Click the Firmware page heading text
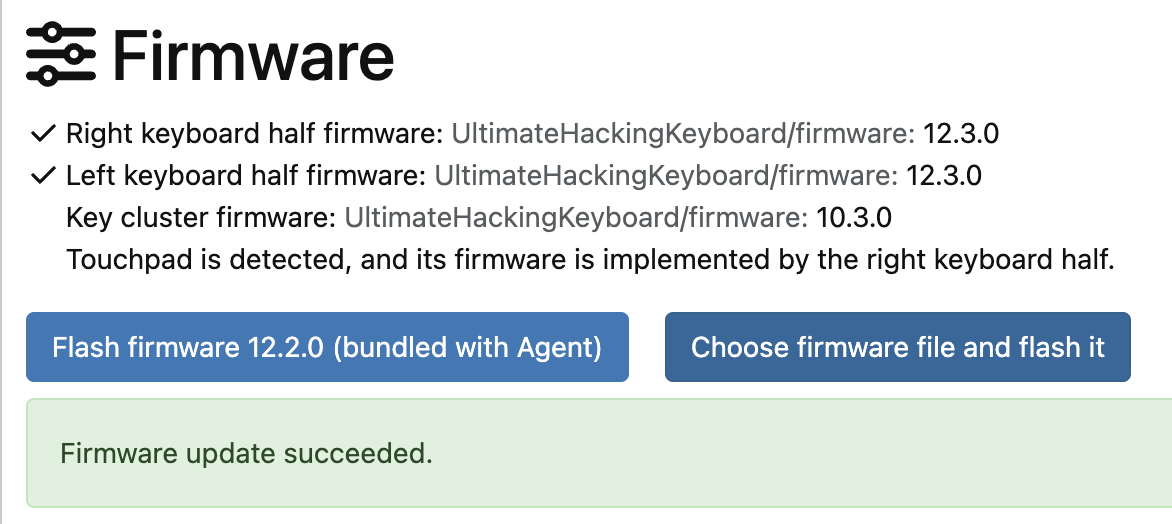Viewport: 1172px width, 524px height. tap(253, 56)
